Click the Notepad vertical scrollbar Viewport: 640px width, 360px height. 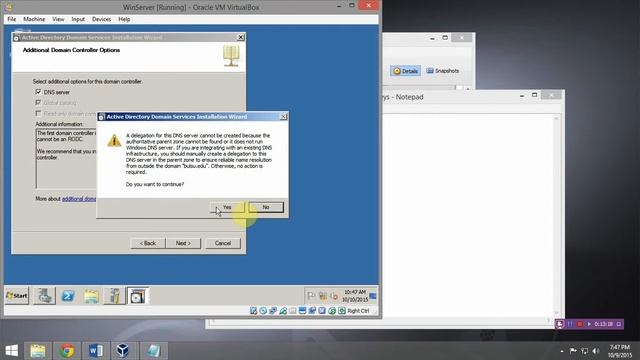click(556, 216)
